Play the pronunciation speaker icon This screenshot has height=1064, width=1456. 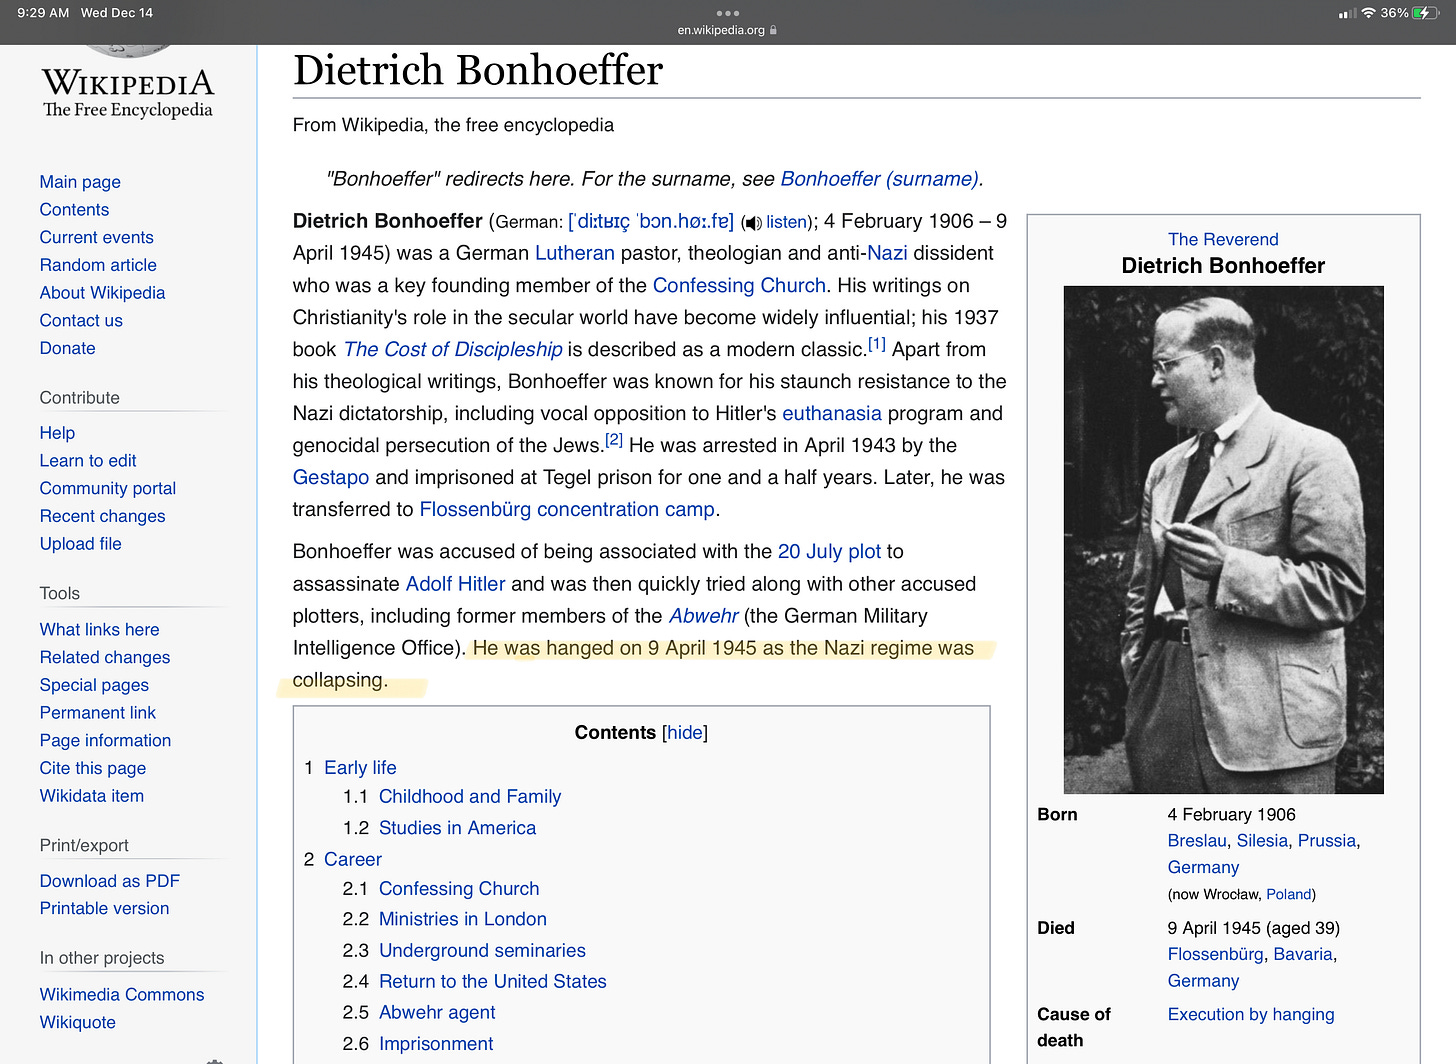tap(752, 223)
